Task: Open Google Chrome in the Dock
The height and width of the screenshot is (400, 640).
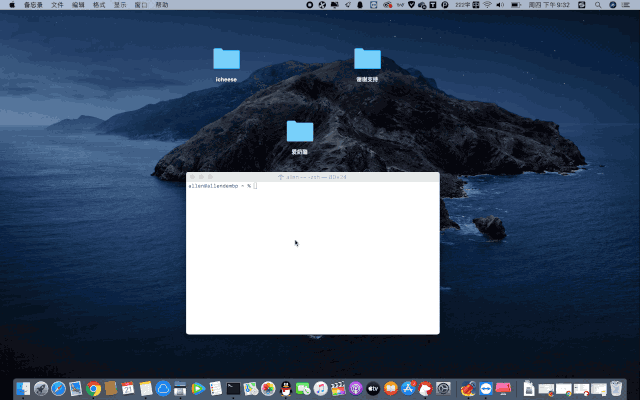Action: tap(93, 389)
